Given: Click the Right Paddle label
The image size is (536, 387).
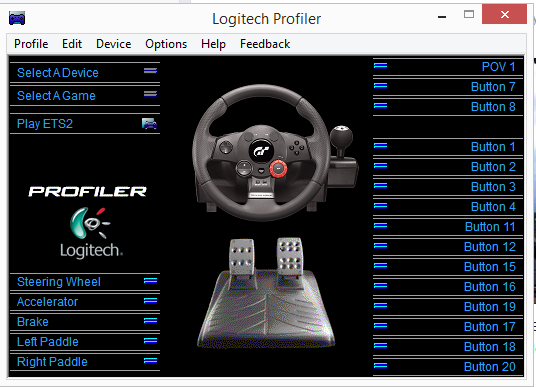Looking at the screenshot, I should (x=52, y=362).
